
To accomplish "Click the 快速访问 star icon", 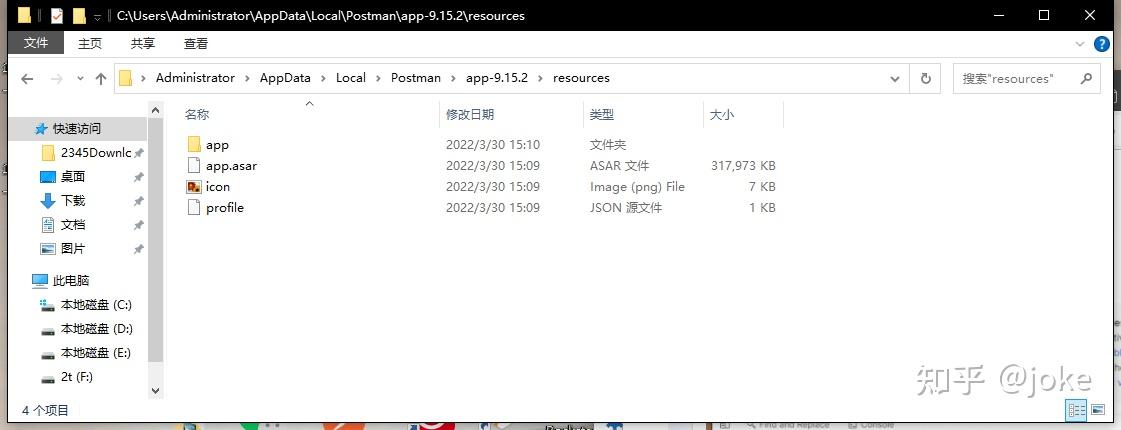I will tap(41, 129).
